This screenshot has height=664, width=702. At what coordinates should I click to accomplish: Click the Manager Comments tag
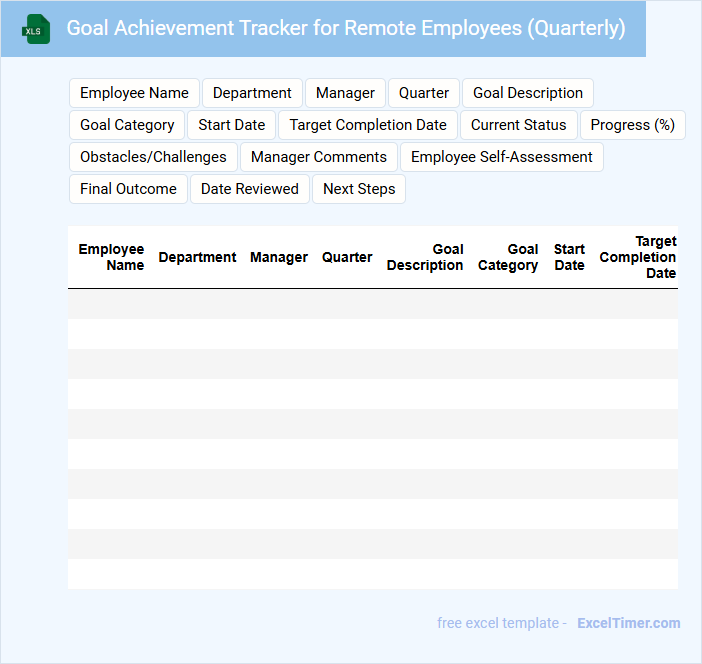coord(319,157)
